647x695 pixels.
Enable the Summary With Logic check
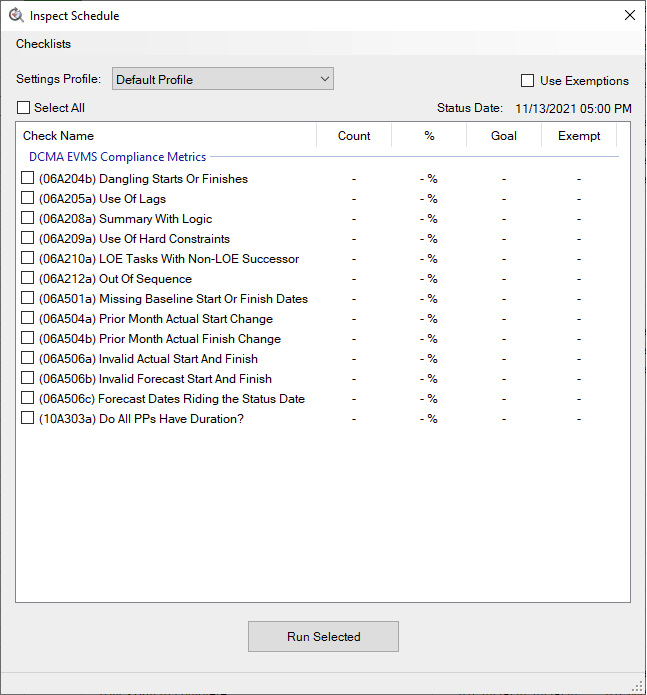[x=28, y=218]
